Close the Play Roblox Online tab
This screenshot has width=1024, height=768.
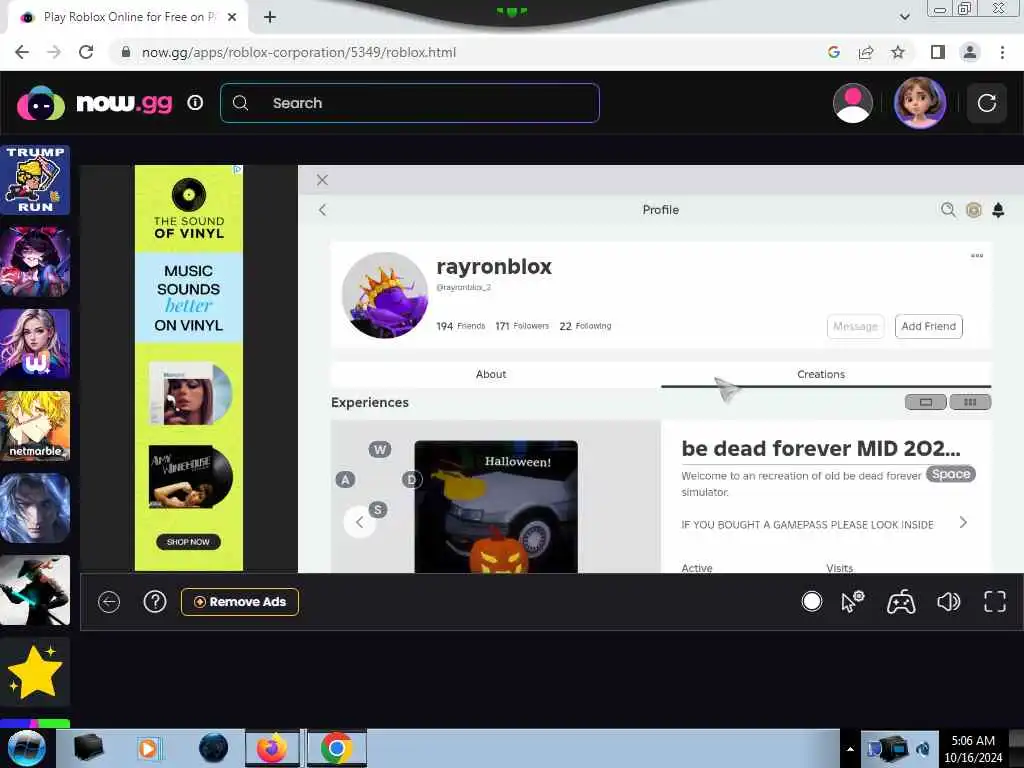(x=232, y=17)
